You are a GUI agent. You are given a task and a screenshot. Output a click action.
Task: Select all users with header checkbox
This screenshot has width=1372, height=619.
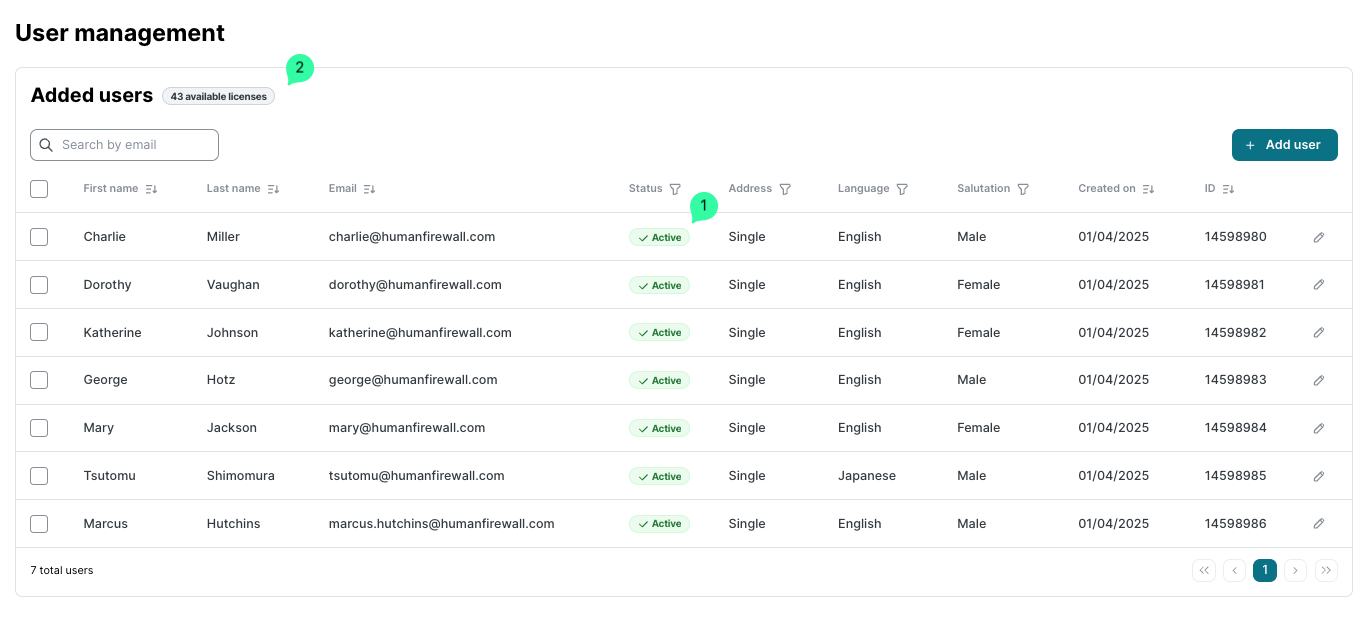click(39, 189)
